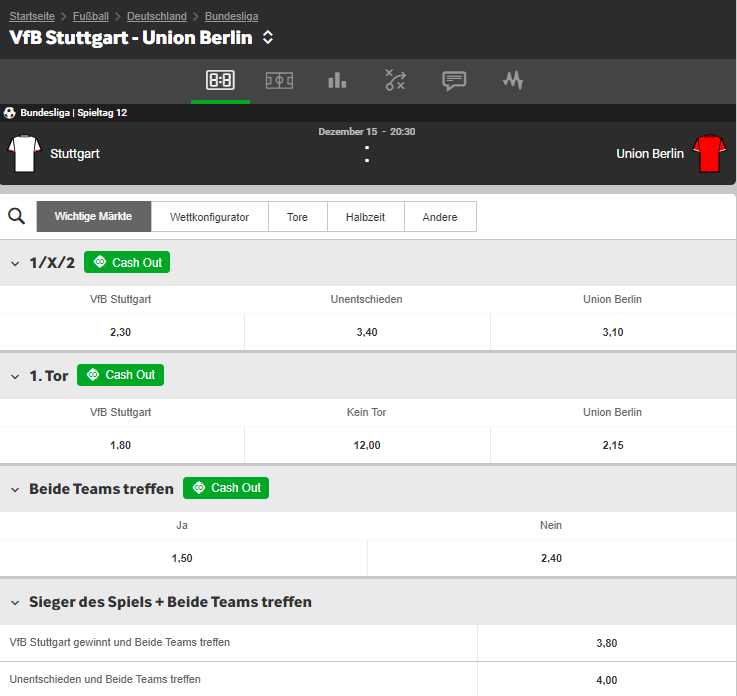
Task: Select Unentschieden odds 3,40
Action: pos(367,332)
